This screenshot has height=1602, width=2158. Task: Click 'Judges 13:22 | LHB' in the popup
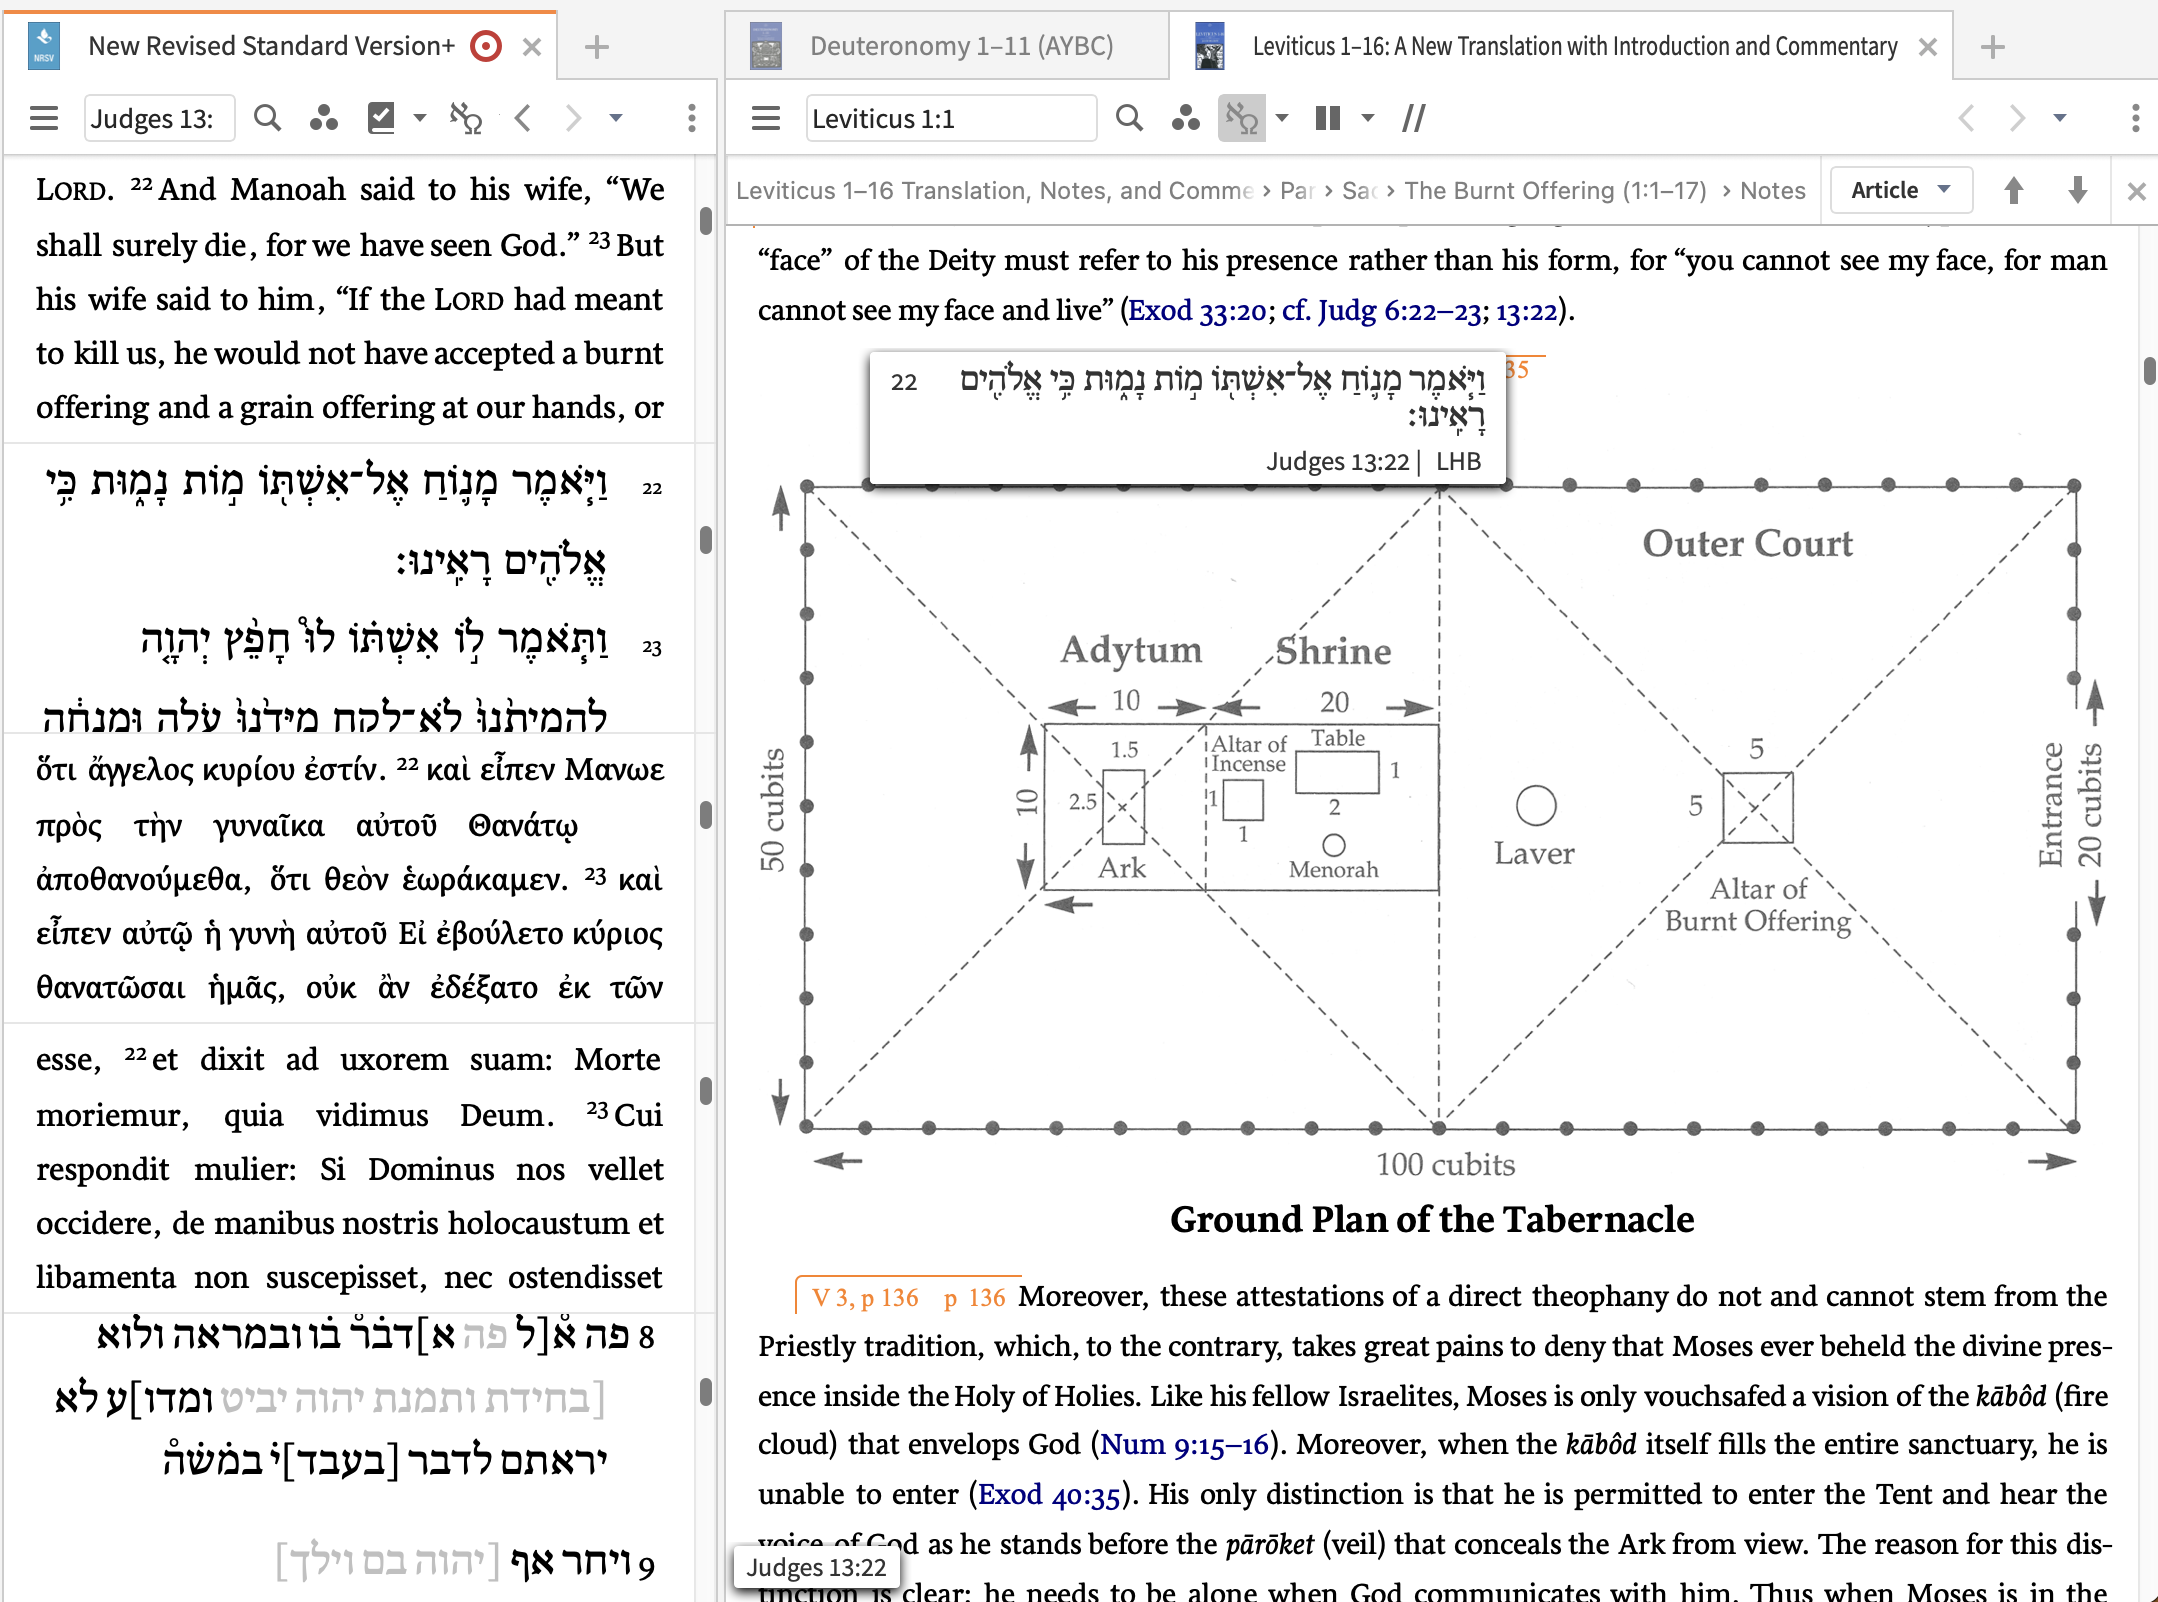pyautogui.click(x=1373, y=461)
